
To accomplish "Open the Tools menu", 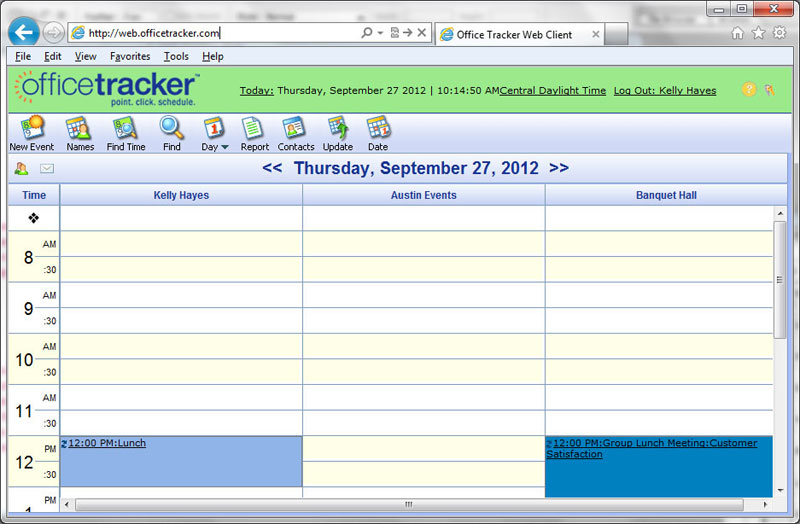I will [176, 57].
